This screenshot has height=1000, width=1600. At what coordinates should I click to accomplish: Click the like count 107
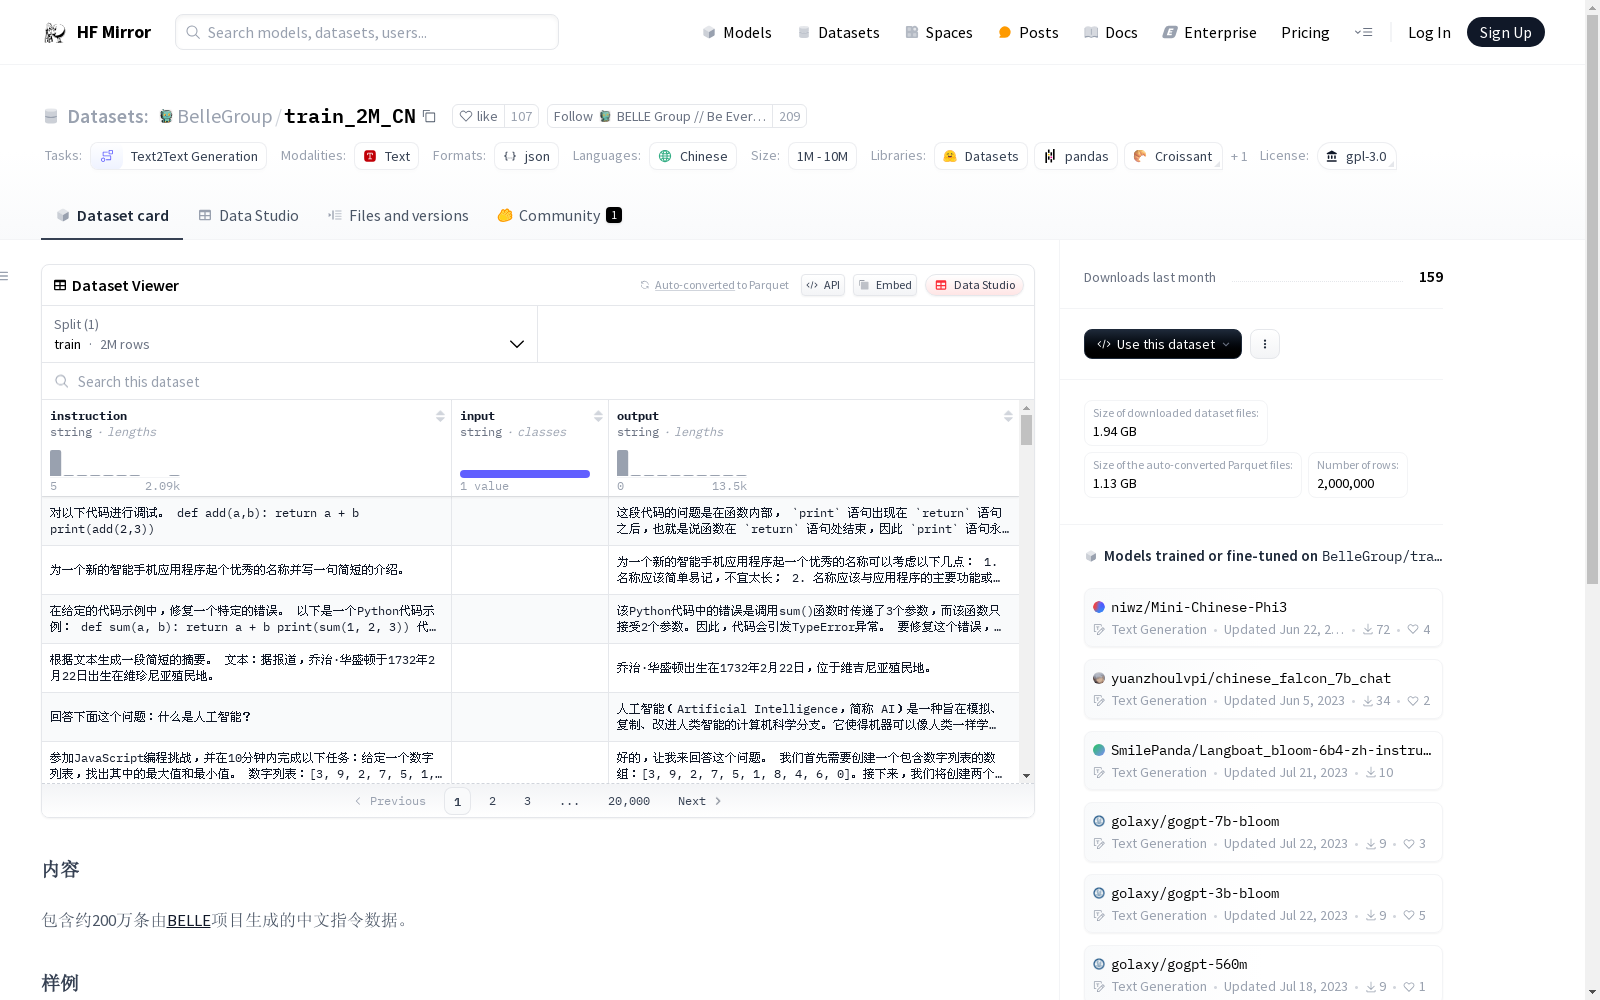tap(522, 116)
